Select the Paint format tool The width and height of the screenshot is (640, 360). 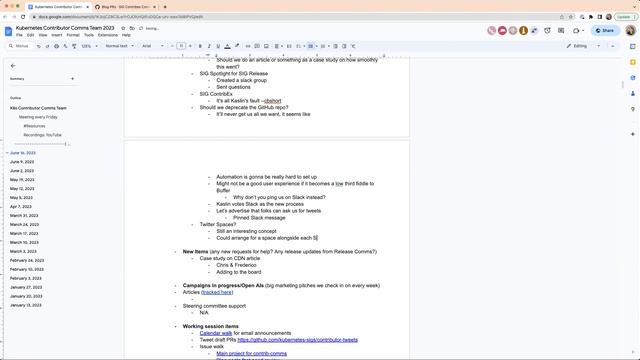click(74, 46)
